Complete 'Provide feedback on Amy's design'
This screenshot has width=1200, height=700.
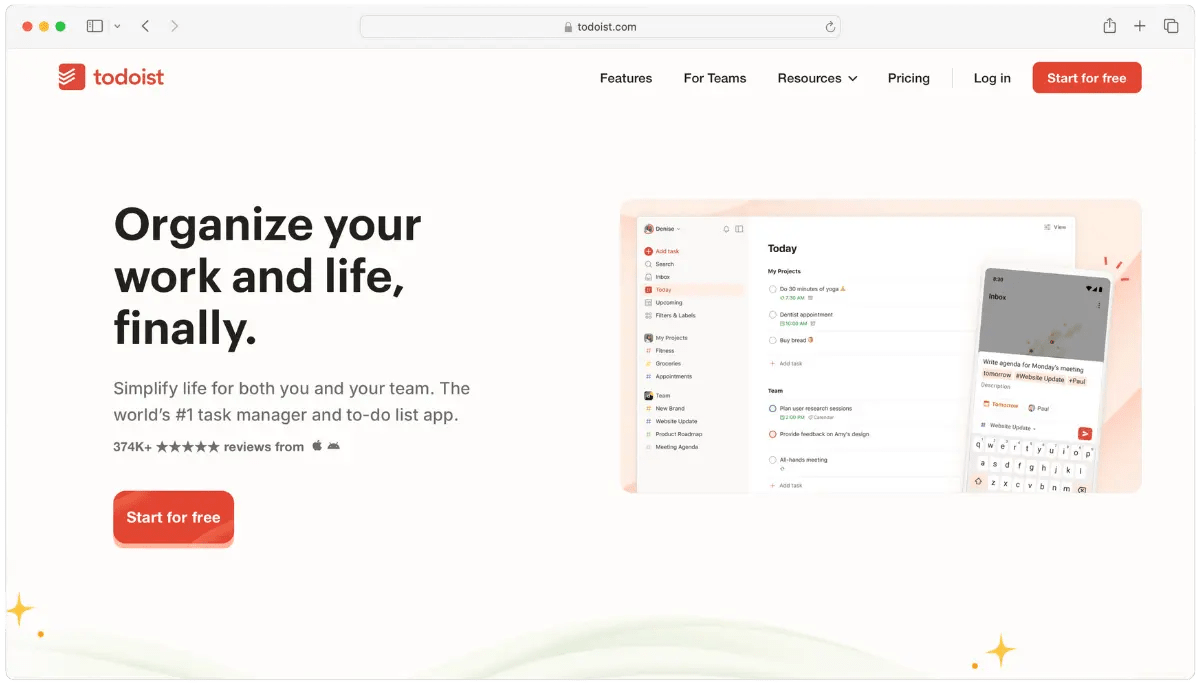pos(773,435)
